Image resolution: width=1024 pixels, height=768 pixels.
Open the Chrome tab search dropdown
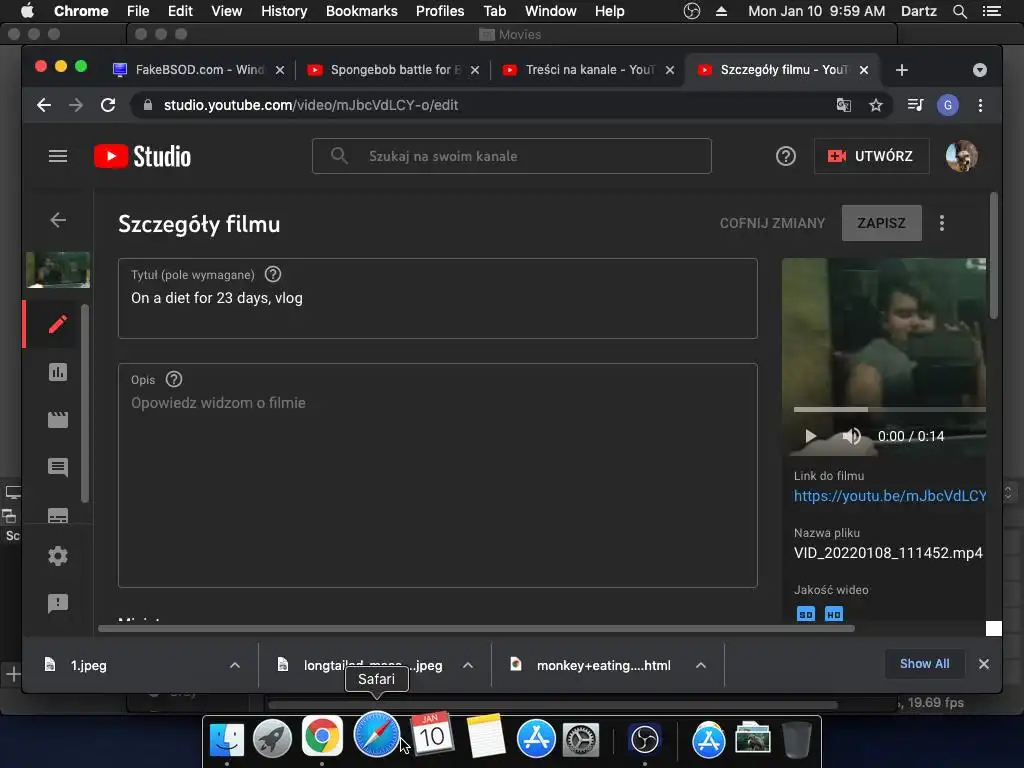pyautogui.click(x=980, y=70)
